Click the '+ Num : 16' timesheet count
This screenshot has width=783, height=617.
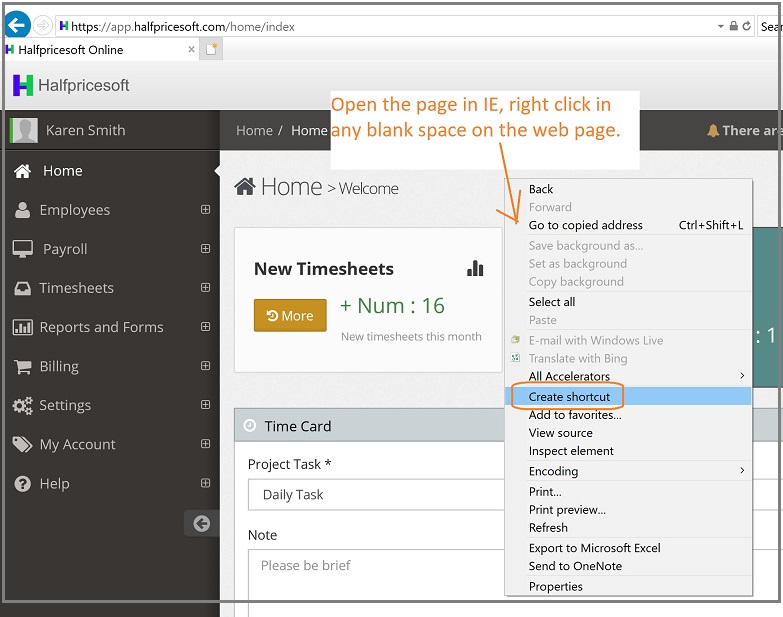392,306
